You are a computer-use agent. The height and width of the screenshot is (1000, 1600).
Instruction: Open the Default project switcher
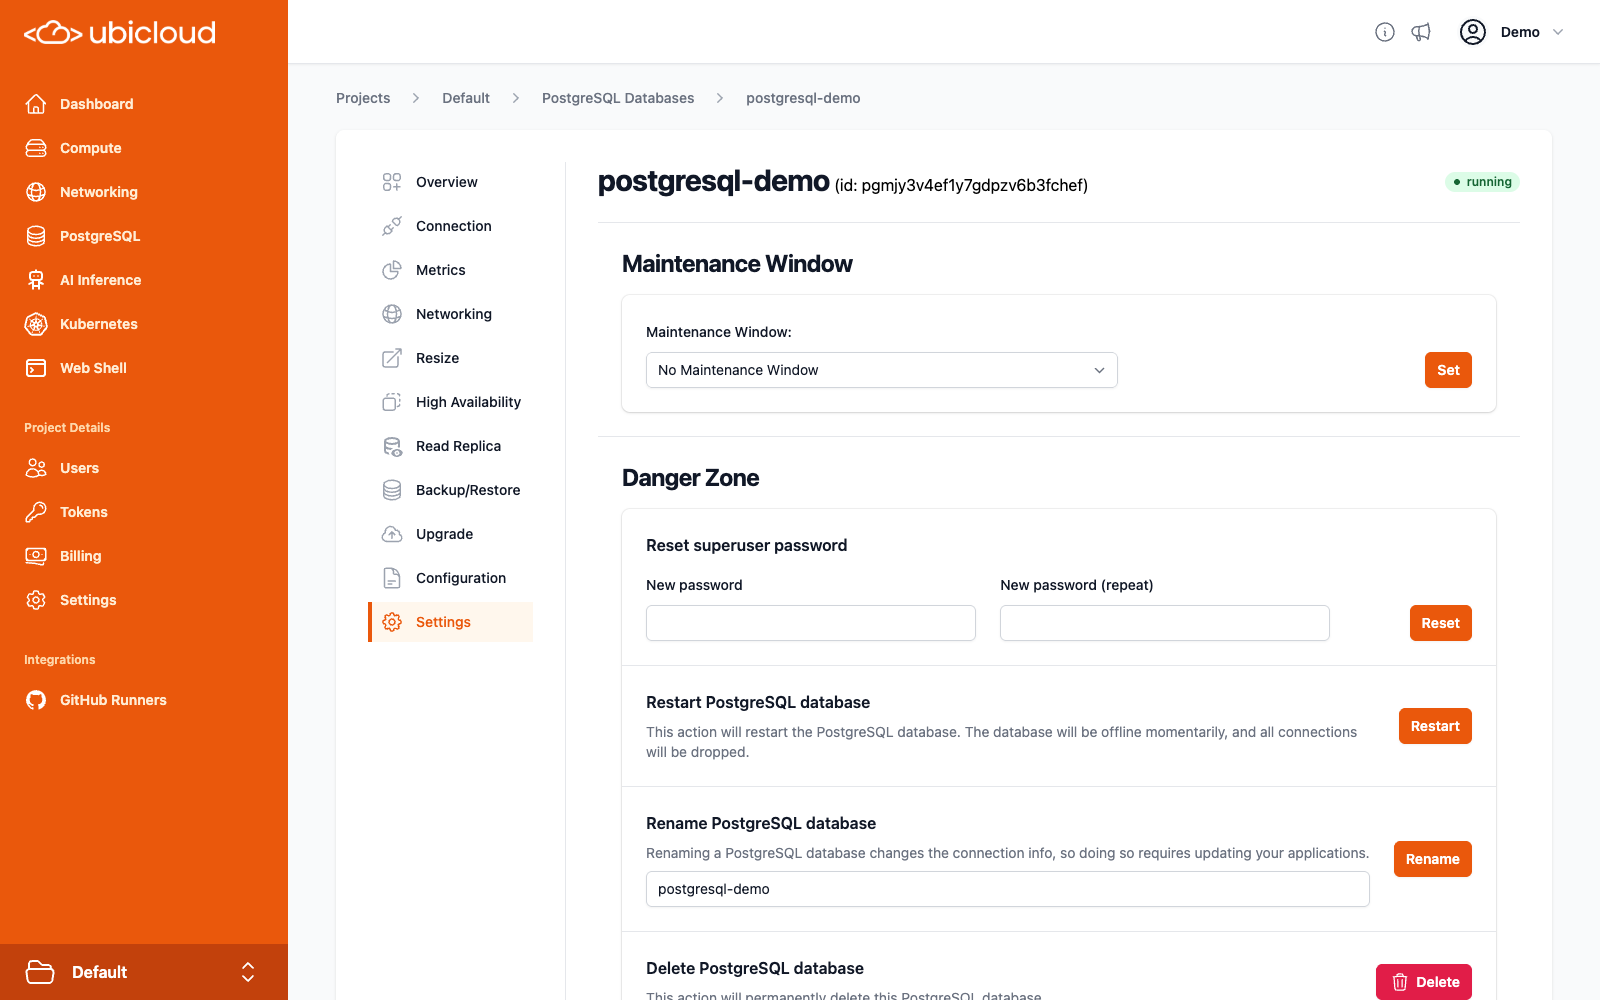[x=144, y=972]
